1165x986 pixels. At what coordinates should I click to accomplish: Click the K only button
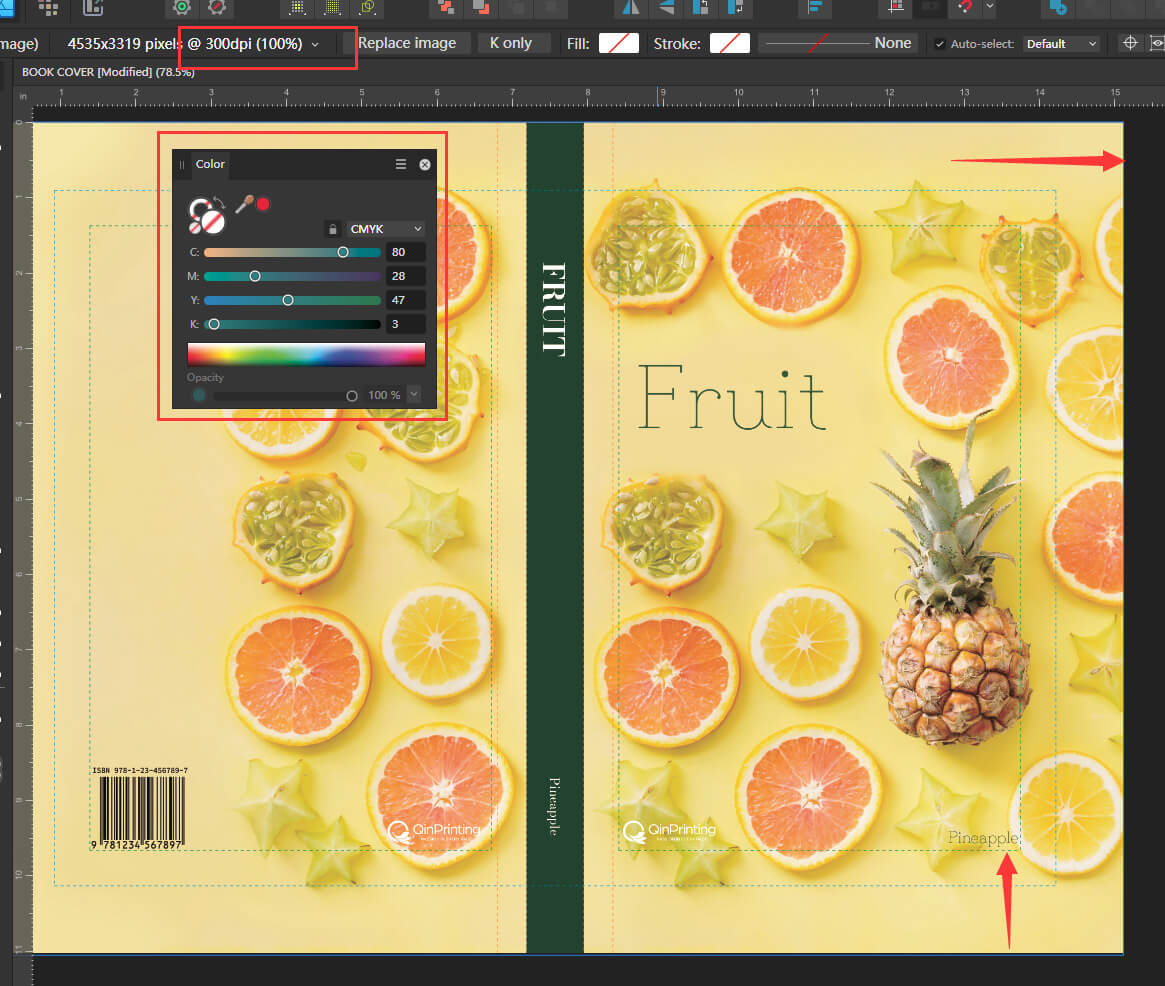(510, 43)
